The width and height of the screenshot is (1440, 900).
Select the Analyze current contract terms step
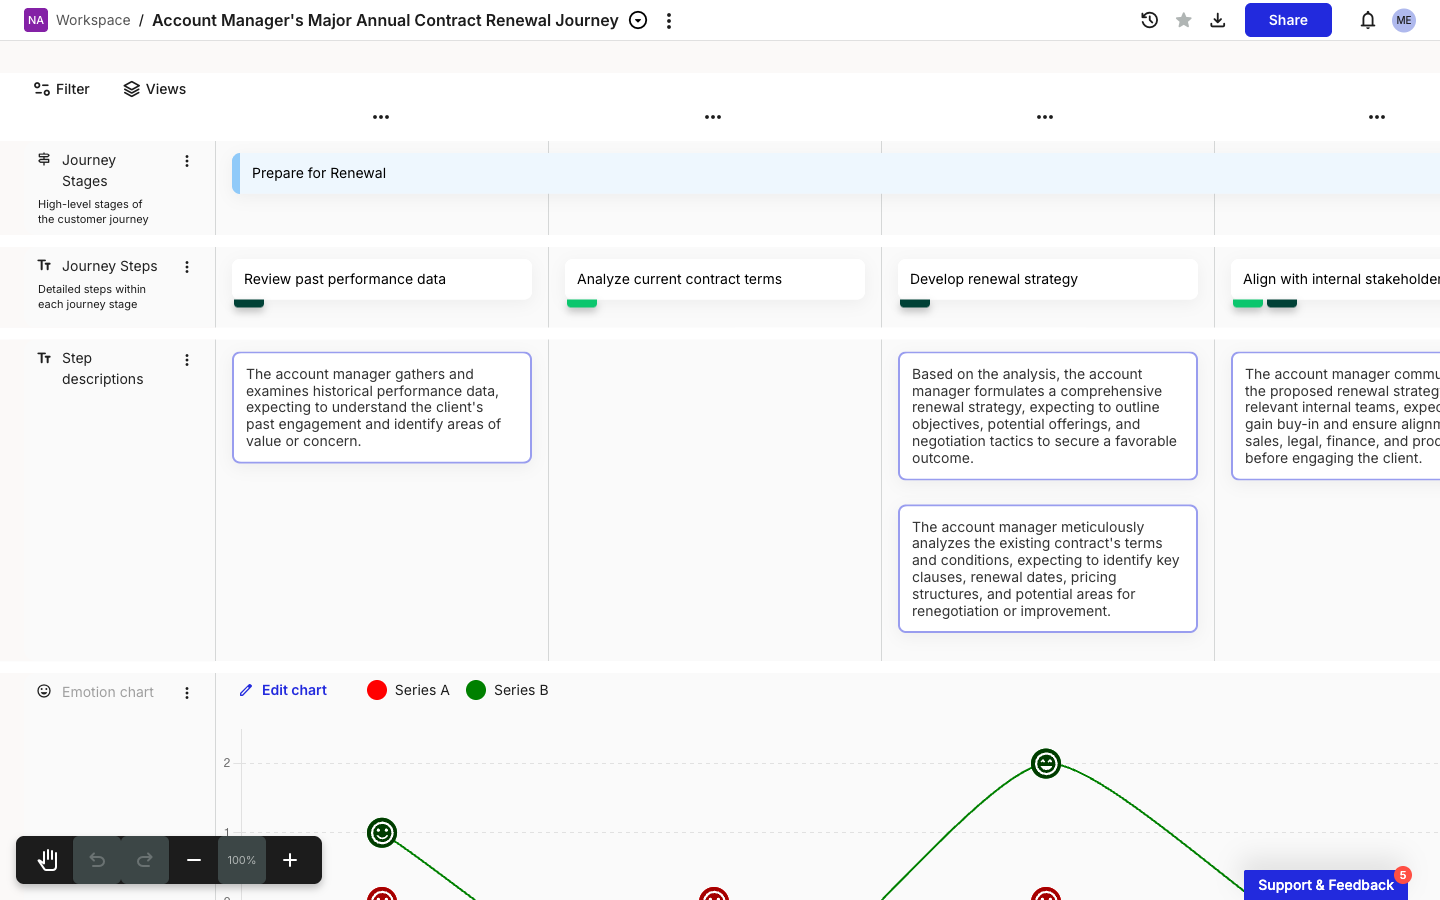point(715,279)
